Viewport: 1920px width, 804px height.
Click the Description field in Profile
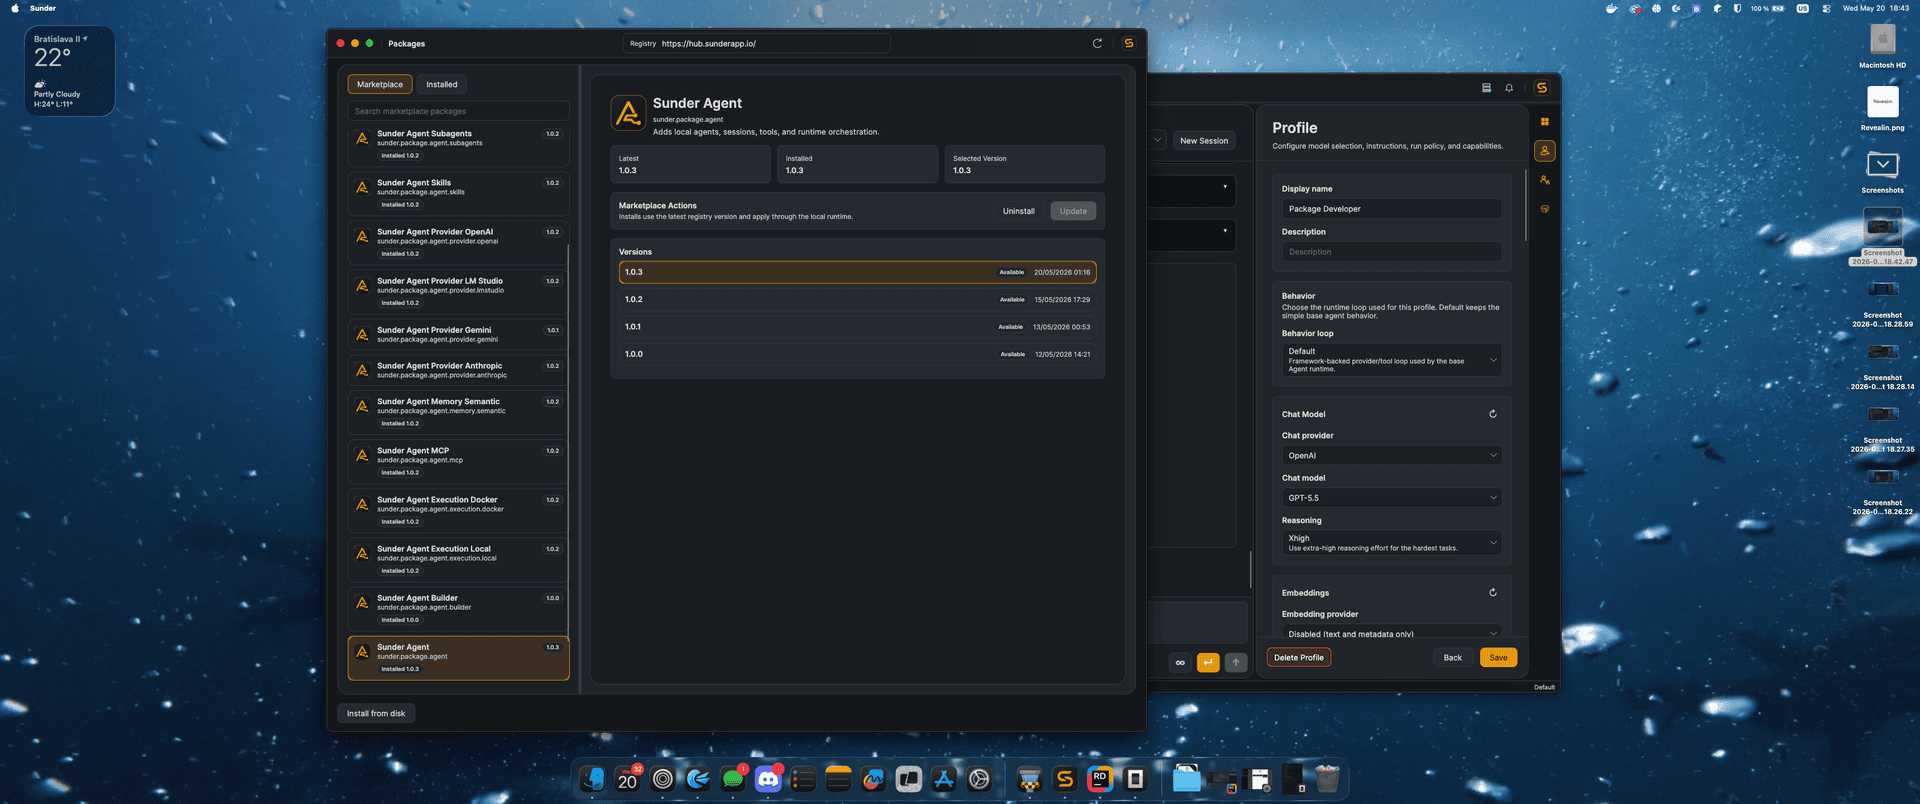point(1391,252)
